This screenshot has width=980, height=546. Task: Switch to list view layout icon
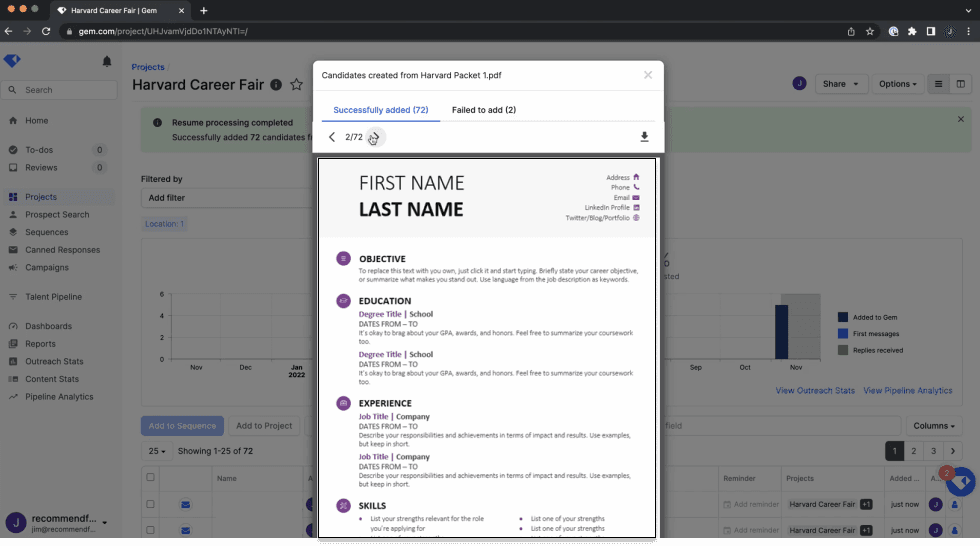coord(938,84)
